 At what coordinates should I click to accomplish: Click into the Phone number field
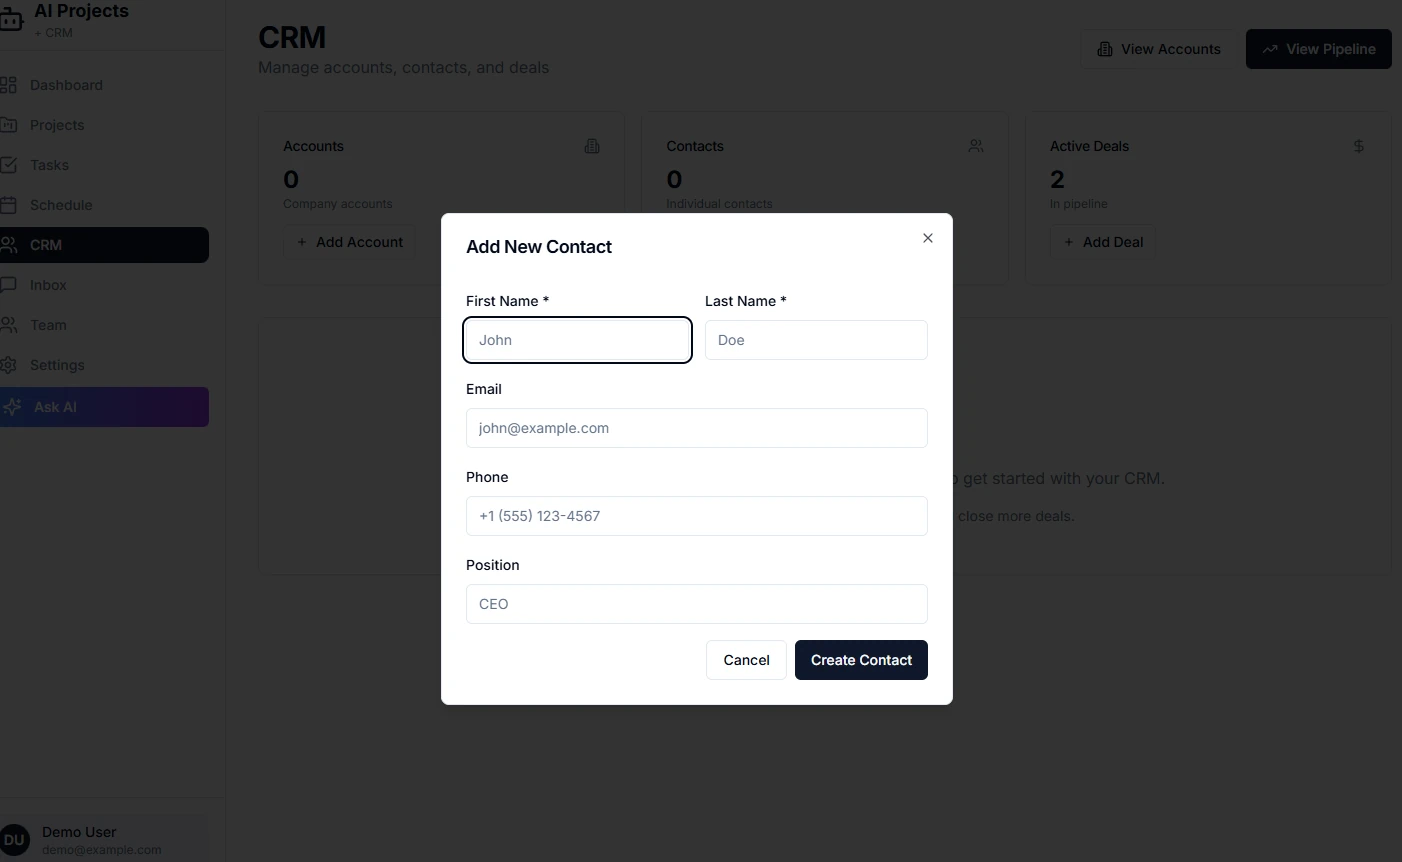click(x=696, y=516)
